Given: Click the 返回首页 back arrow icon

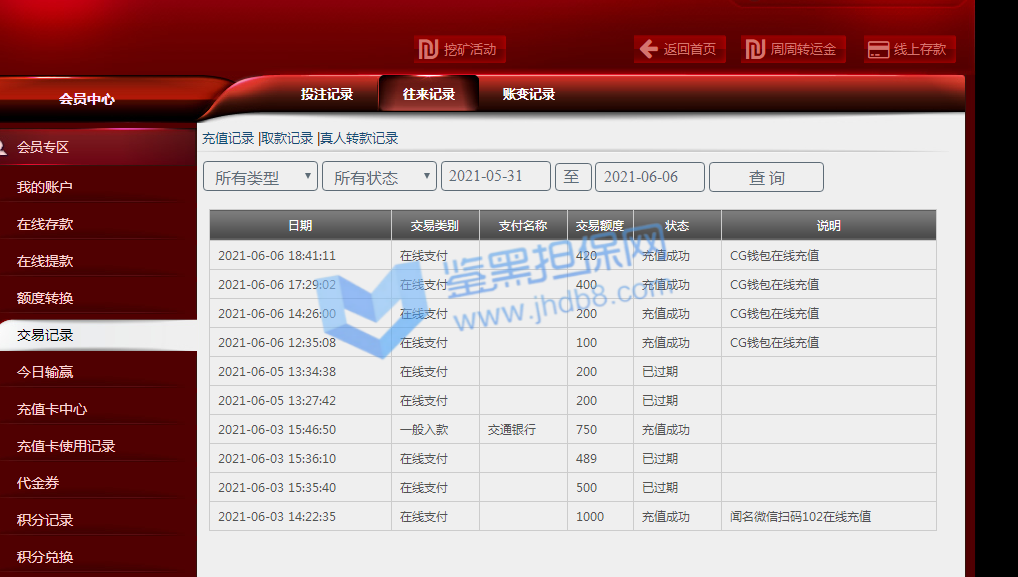Looking at the screenshot, I should 648,49.
